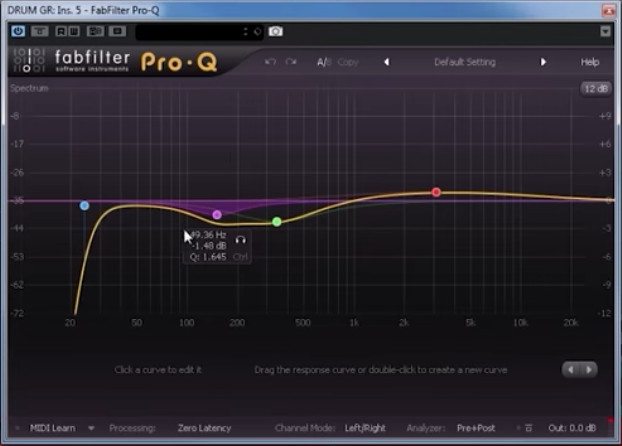Screen dimensions: 622x446
Task: Click the 49.36 Hz frequency value
Action: tap(208, 235)
